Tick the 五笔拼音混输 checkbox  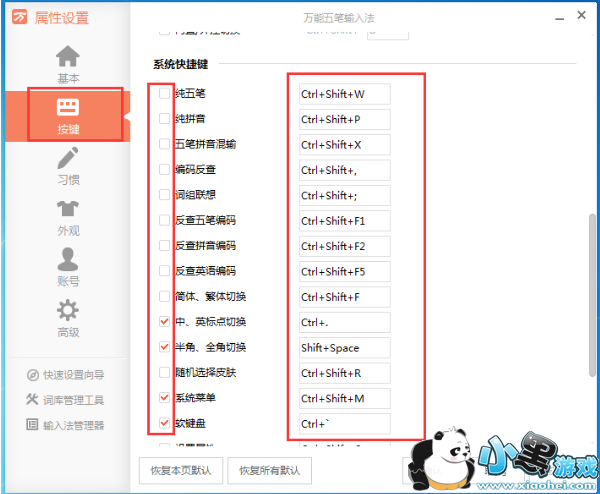coord(164,144)
